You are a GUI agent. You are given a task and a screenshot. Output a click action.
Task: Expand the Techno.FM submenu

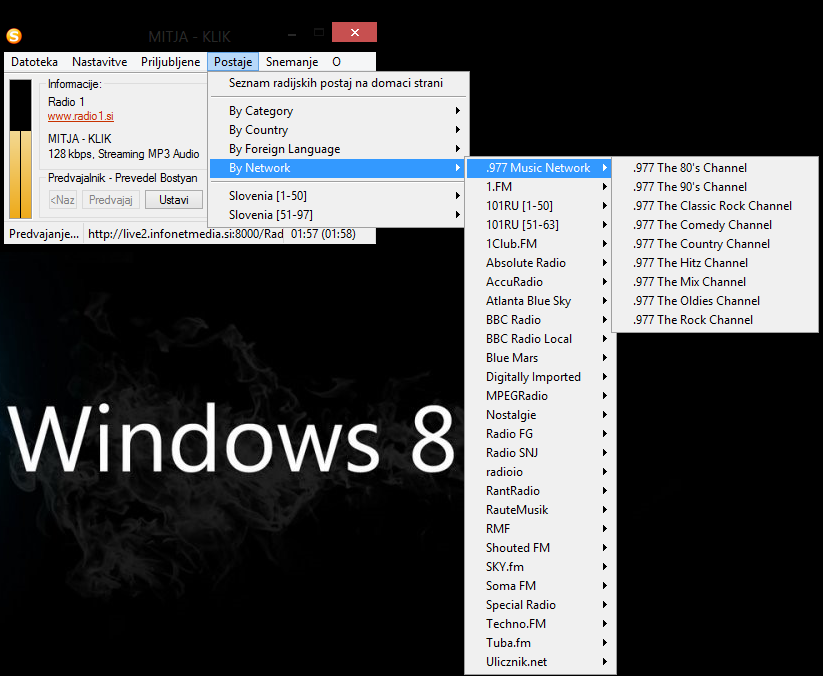click(x=540, y=624)
